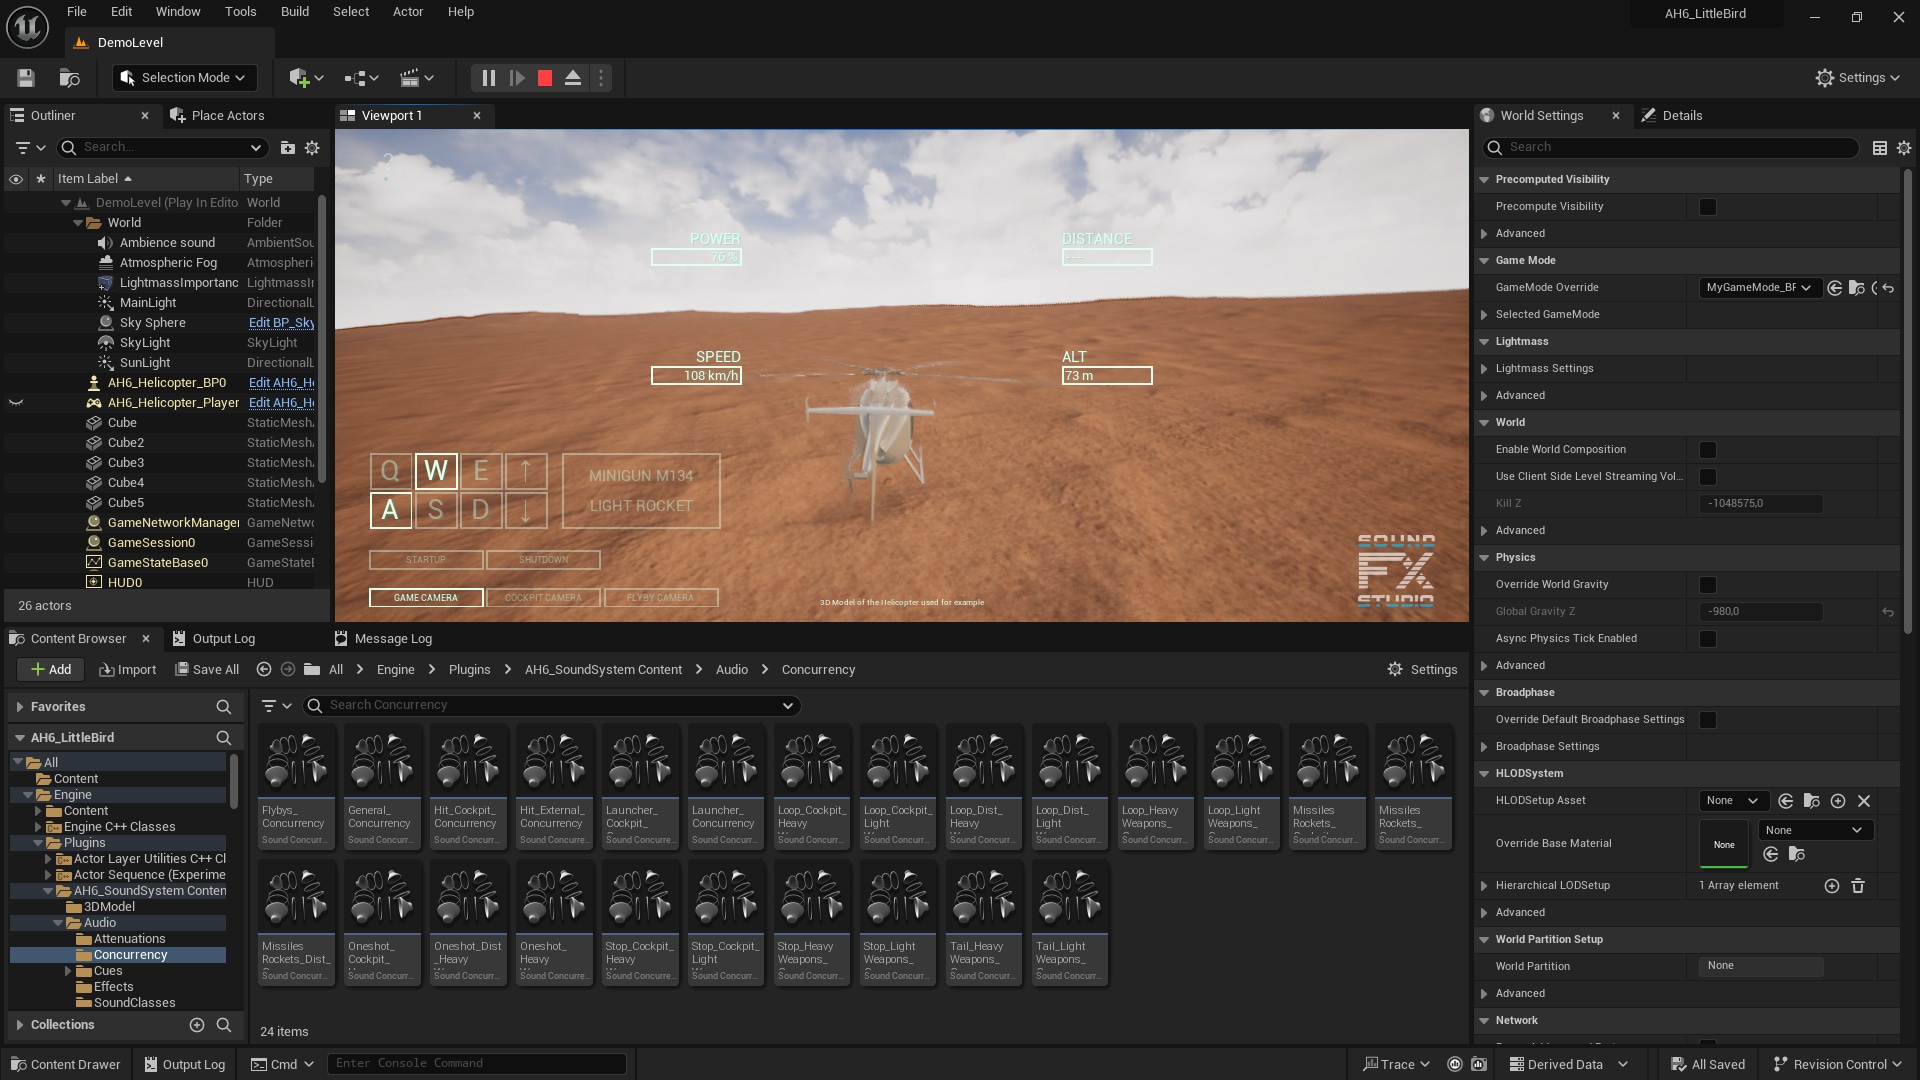Switch to the Details tab
This screenshot has width=1920, height=1080.
tap(1681, 115)
